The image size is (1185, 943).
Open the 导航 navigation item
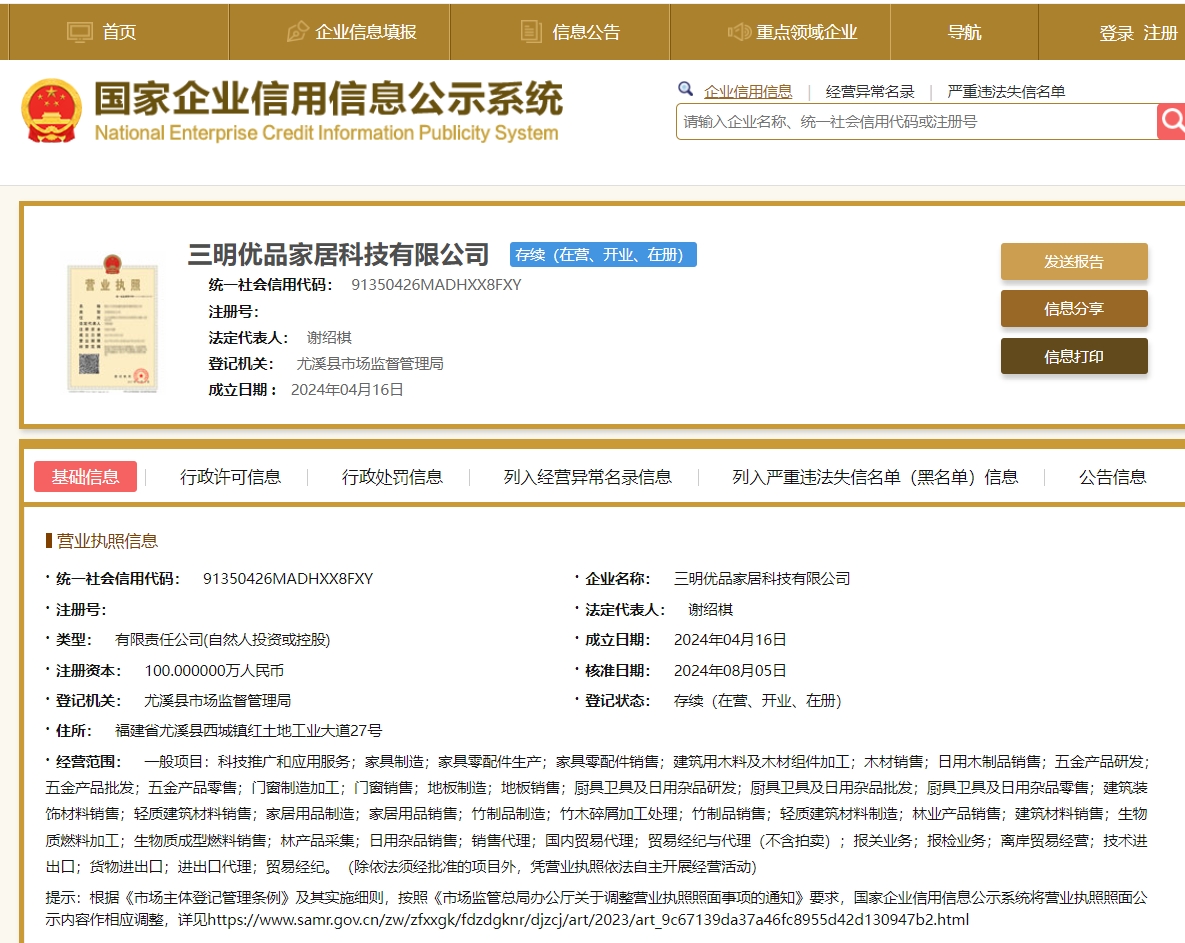tap(964, 32)
